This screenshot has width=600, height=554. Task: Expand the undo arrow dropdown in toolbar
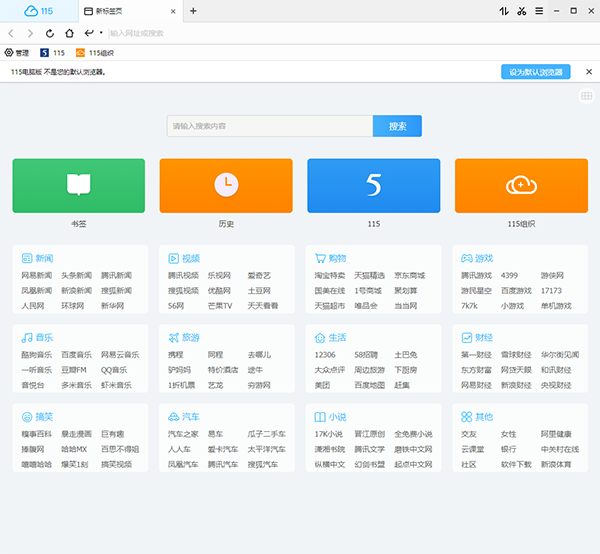coord(101,33)
